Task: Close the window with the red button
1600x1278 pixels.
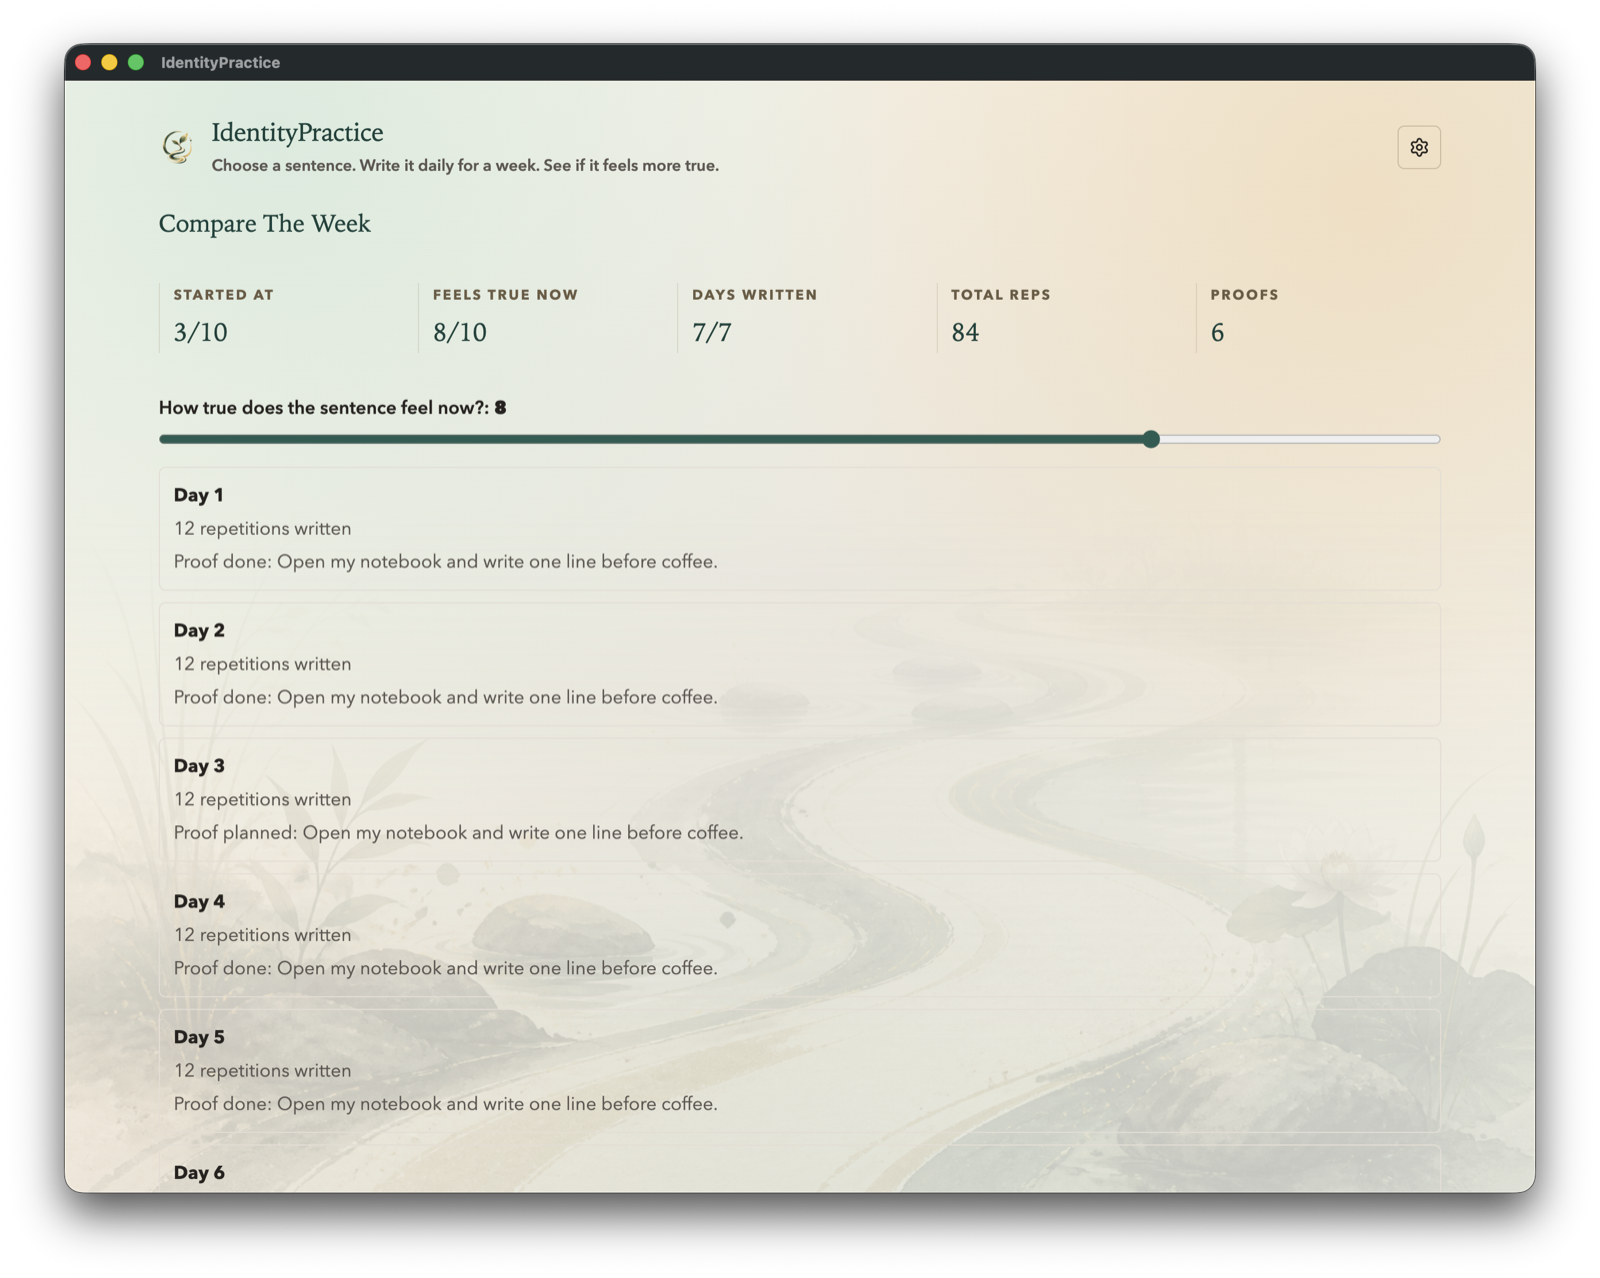Action: 83,62
